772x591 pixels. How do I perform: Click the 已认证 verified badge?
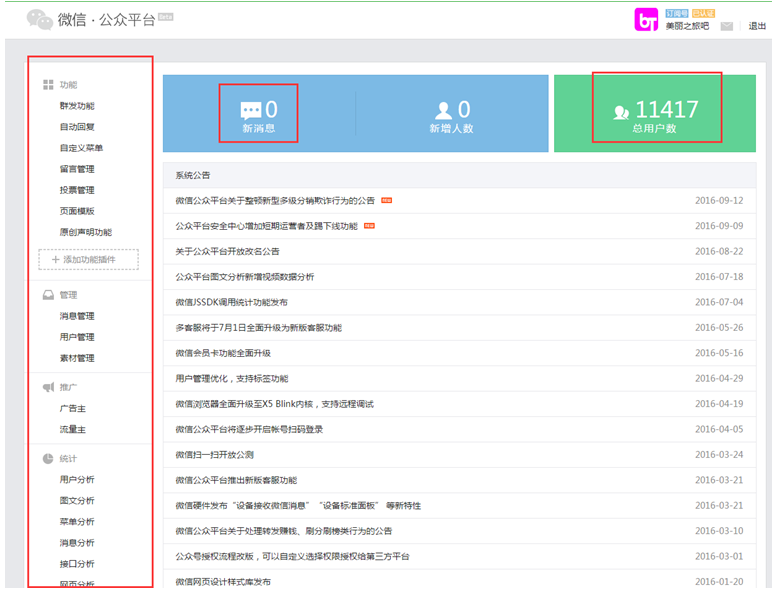[703, 13]
